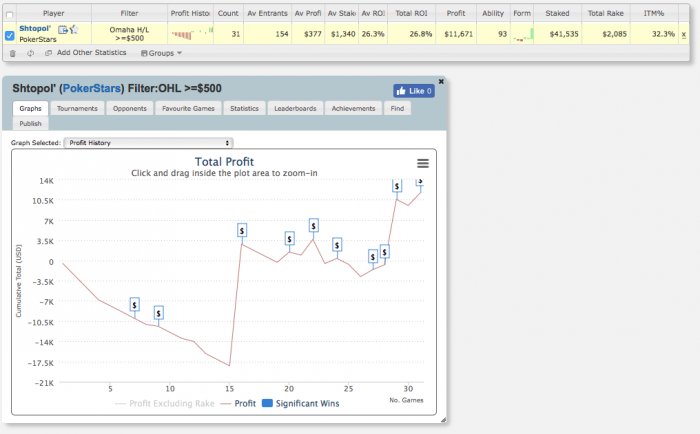Viewport: 700px width, 434px height.
Task: Click the PokerStars link in the panel title
Action: 92,88
